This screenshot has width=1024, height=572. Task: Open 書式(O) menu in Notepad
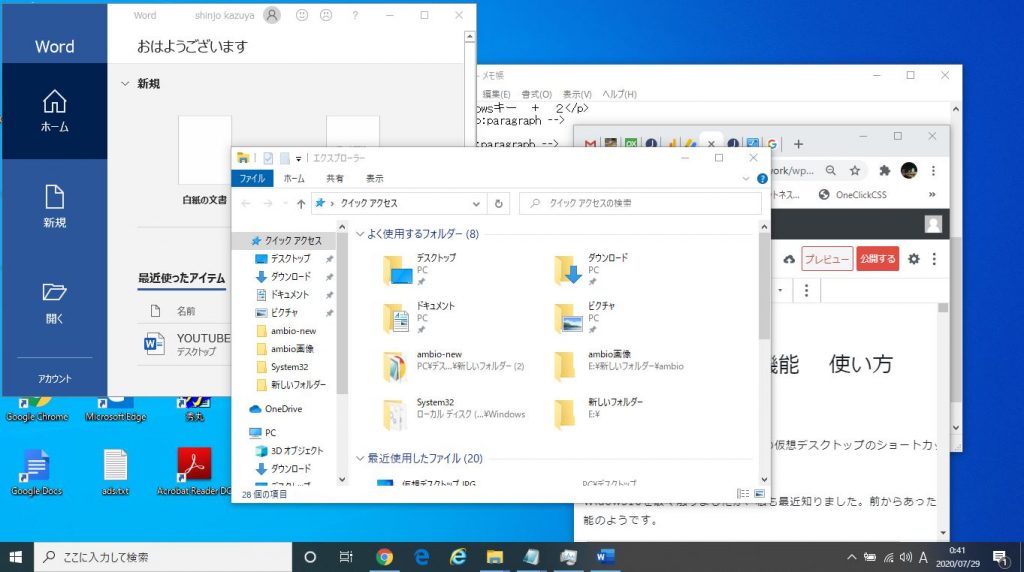click(537, 94)
